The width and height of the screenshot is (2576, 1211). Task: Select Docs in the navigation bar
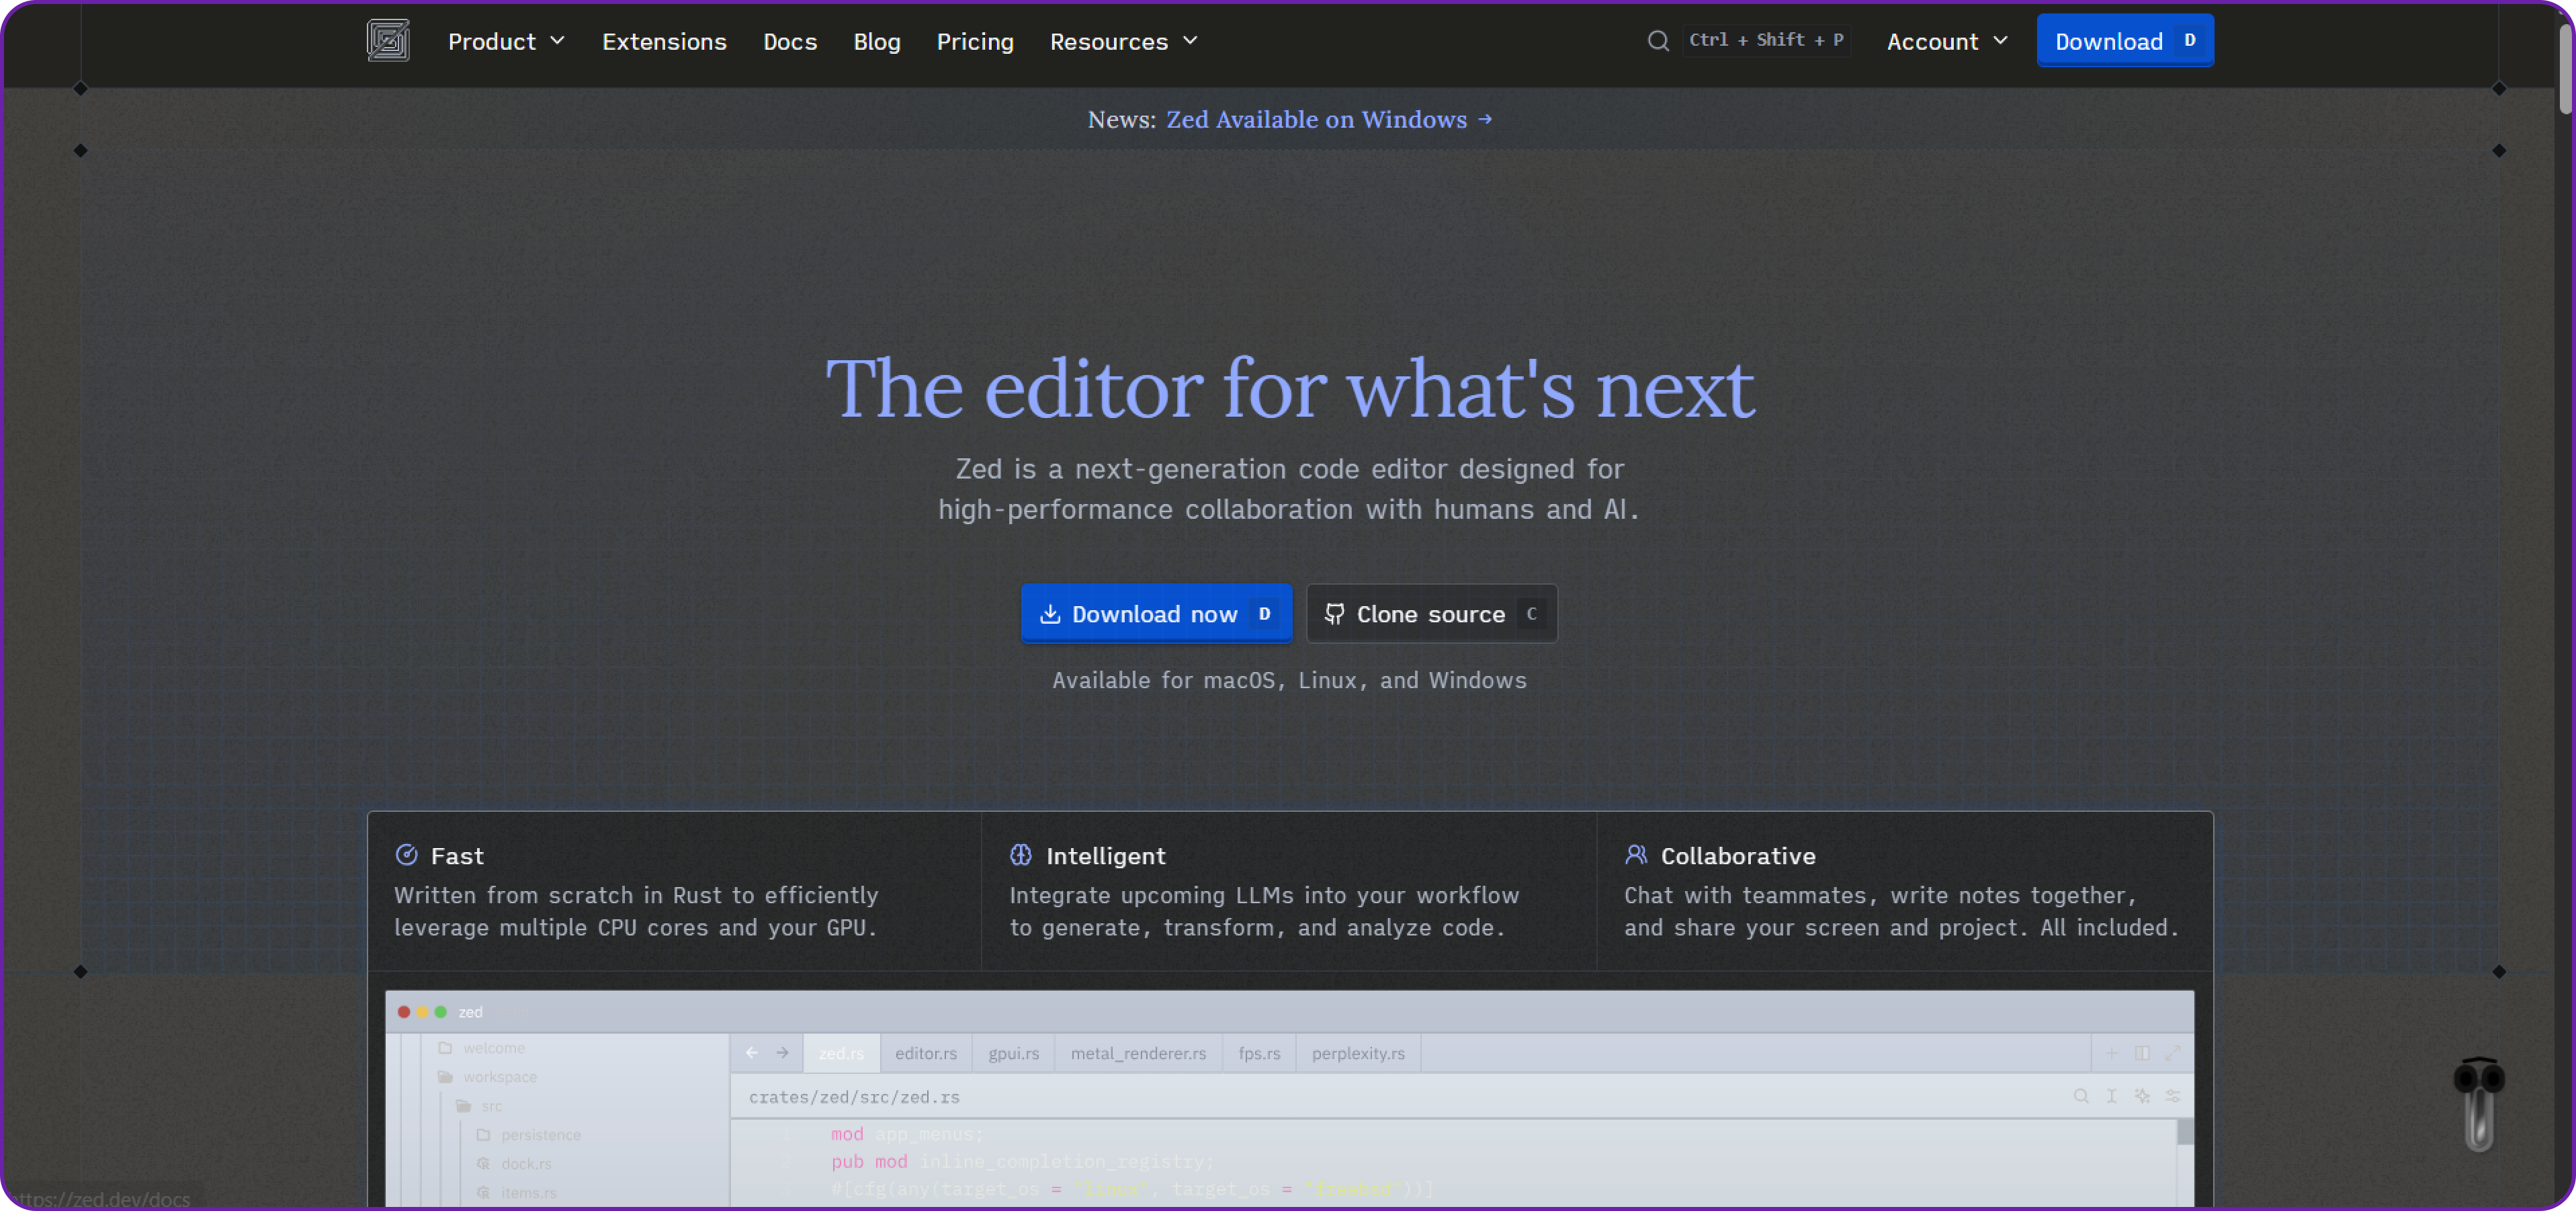click(789, 41)
